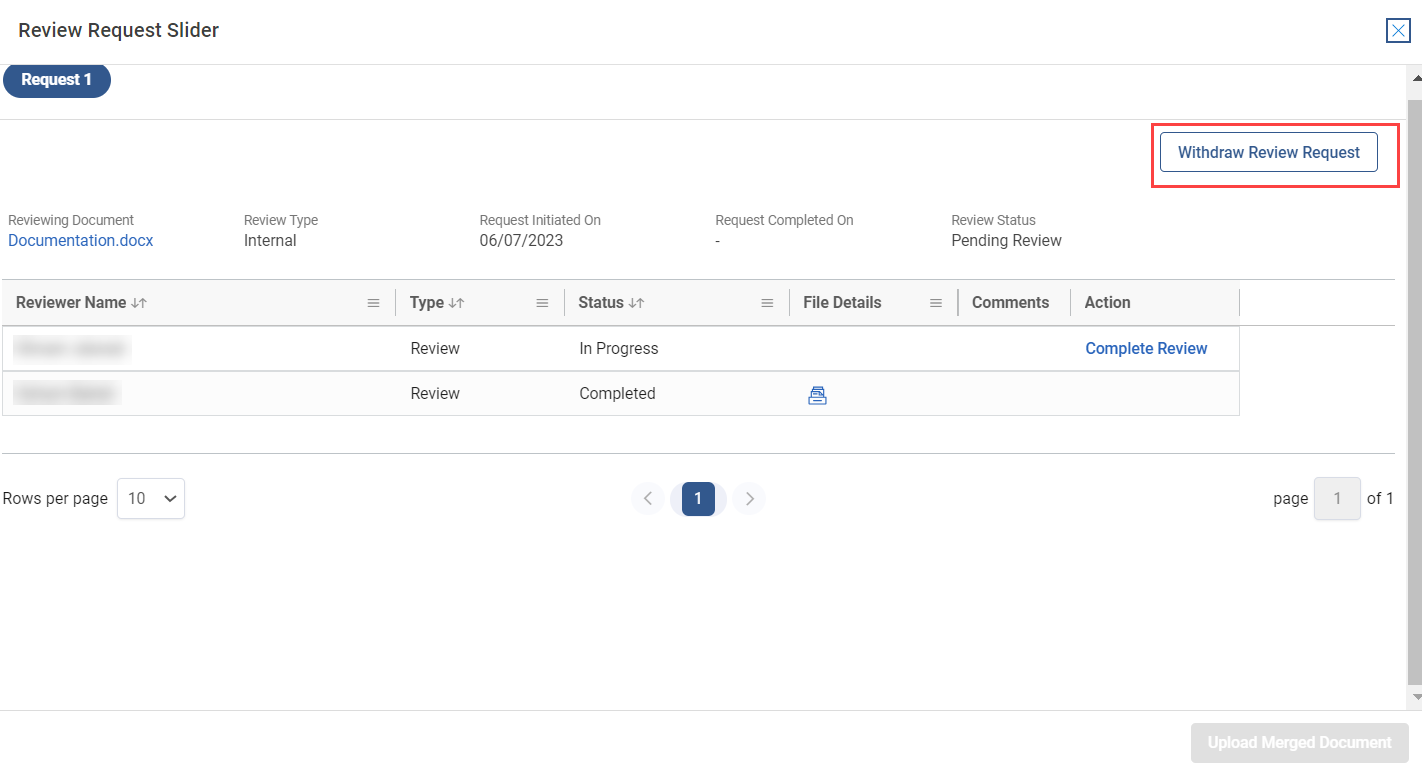Select the Request 1 tab
The width and height of the screenshot is (1422, 770).
click(57, 80)
